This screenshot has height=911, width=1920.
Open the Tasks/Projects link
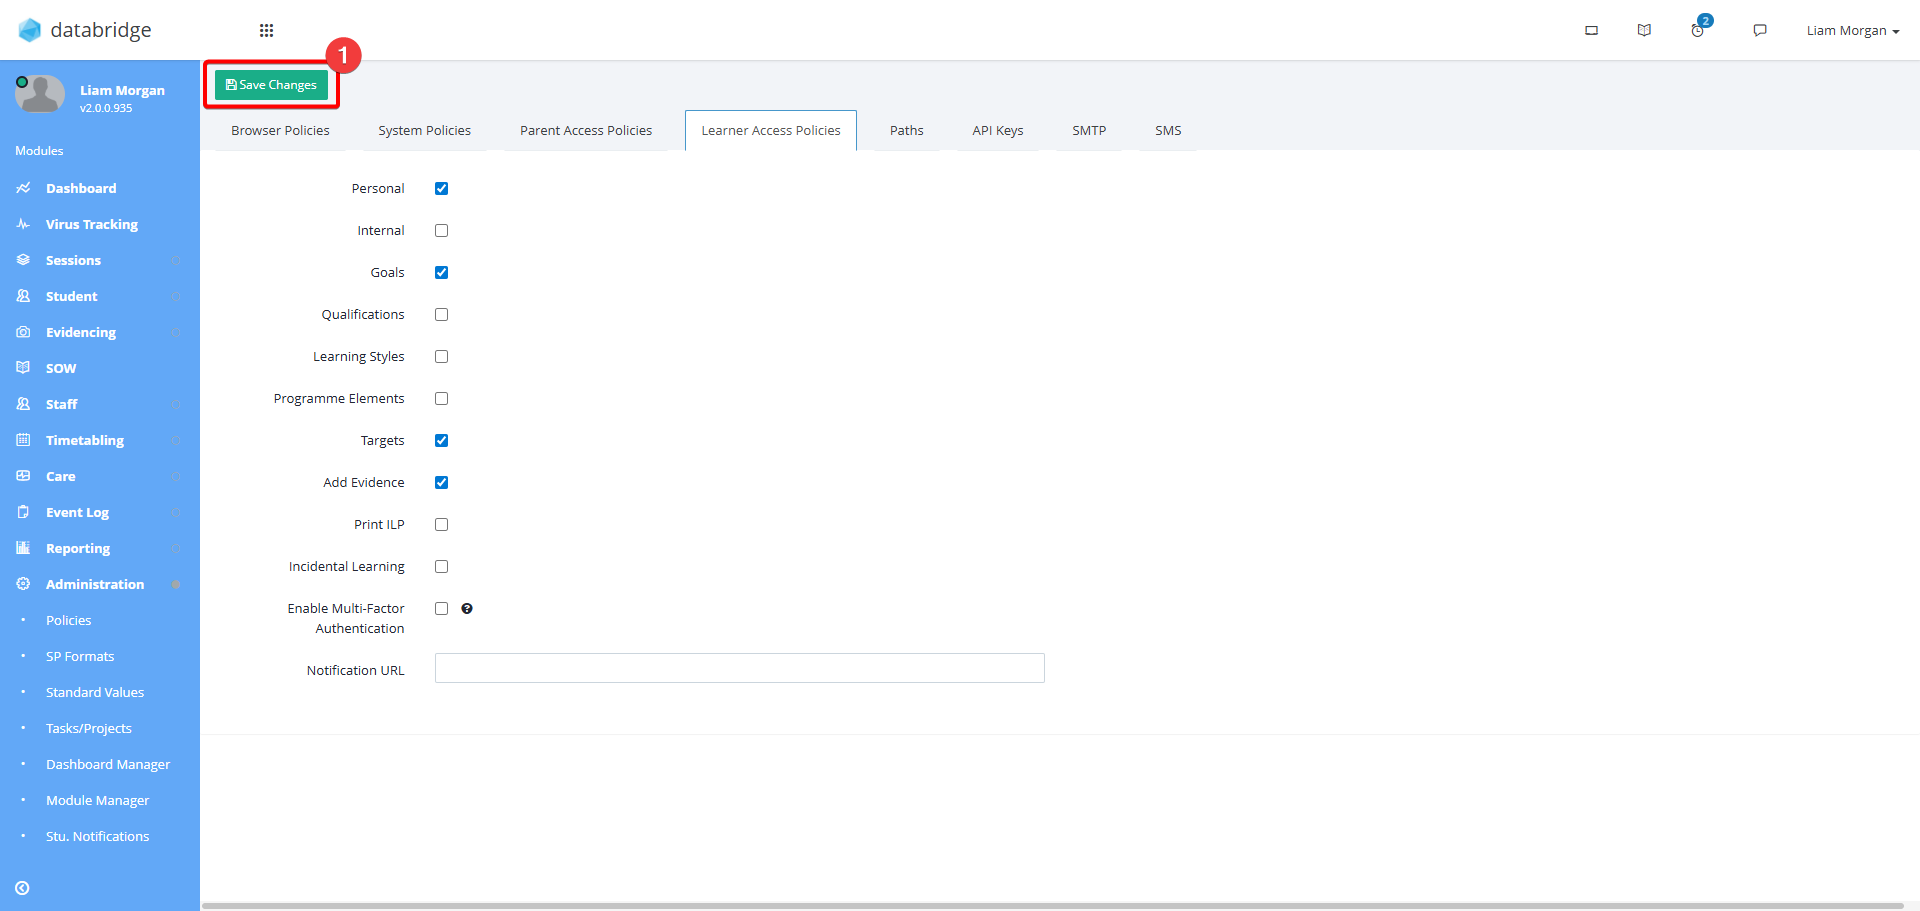89,728
